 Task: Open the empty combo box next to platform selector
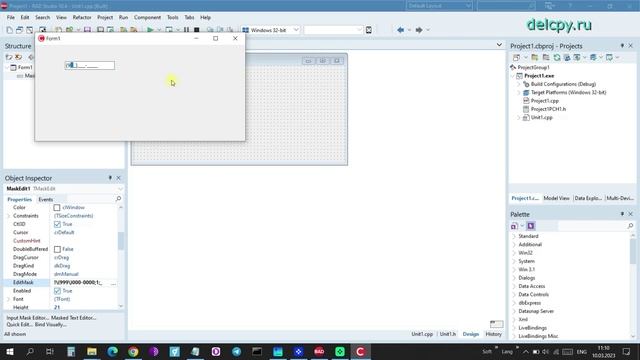tap(359, 30)
